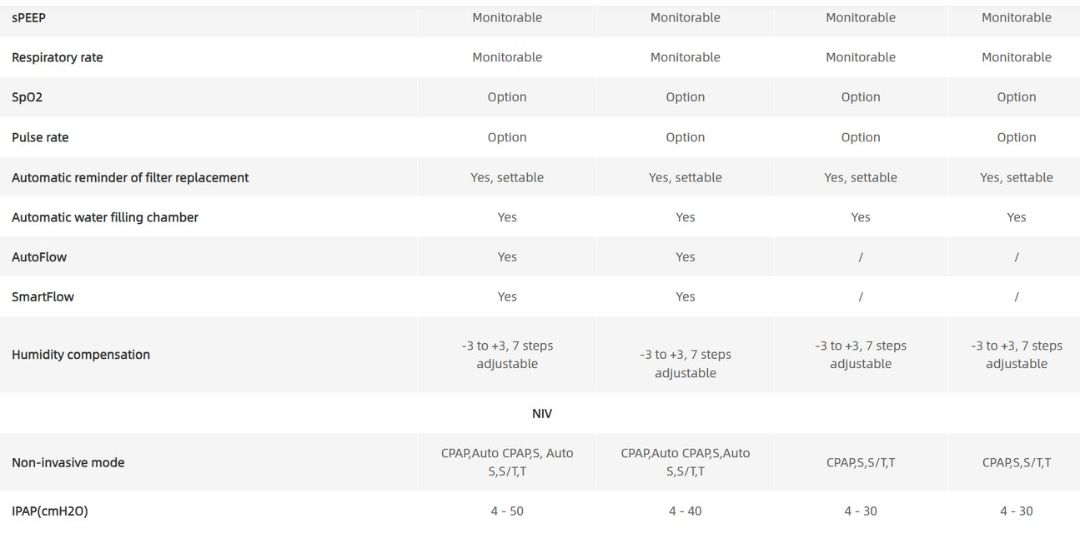Select the Respiratory rate row label
This screenshot has width=1080, height=533.
tap(57, 58)
